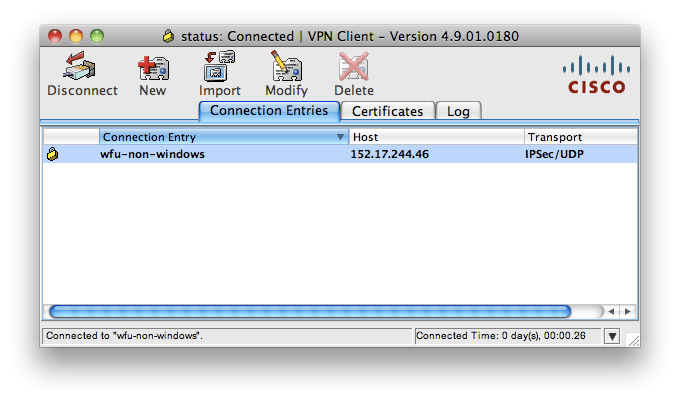Minimize the VPN Client window
Viewport: 680px width, 402px height.
(76, 36)
